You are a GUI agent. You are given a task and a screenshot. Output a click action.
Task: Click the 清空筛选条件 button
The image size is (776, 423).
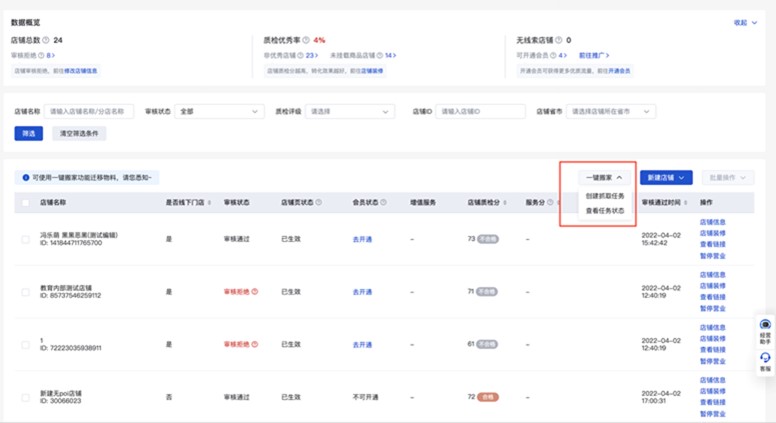[x=79, y=133]
